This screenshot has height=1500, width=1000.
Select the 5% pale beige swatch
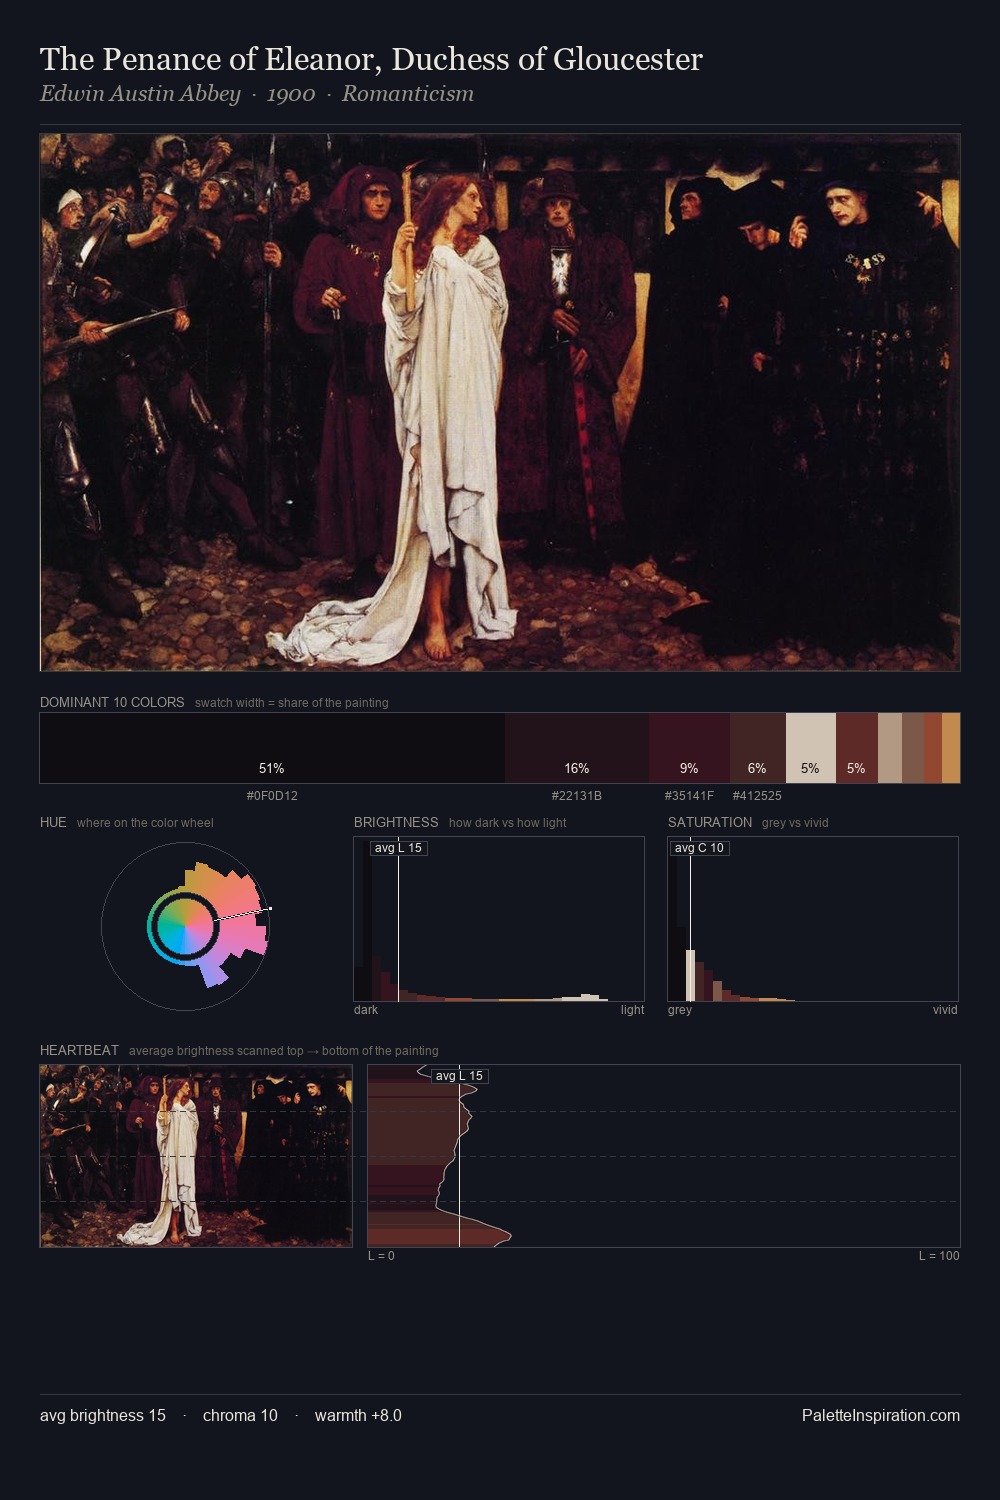tap(811, 747)
